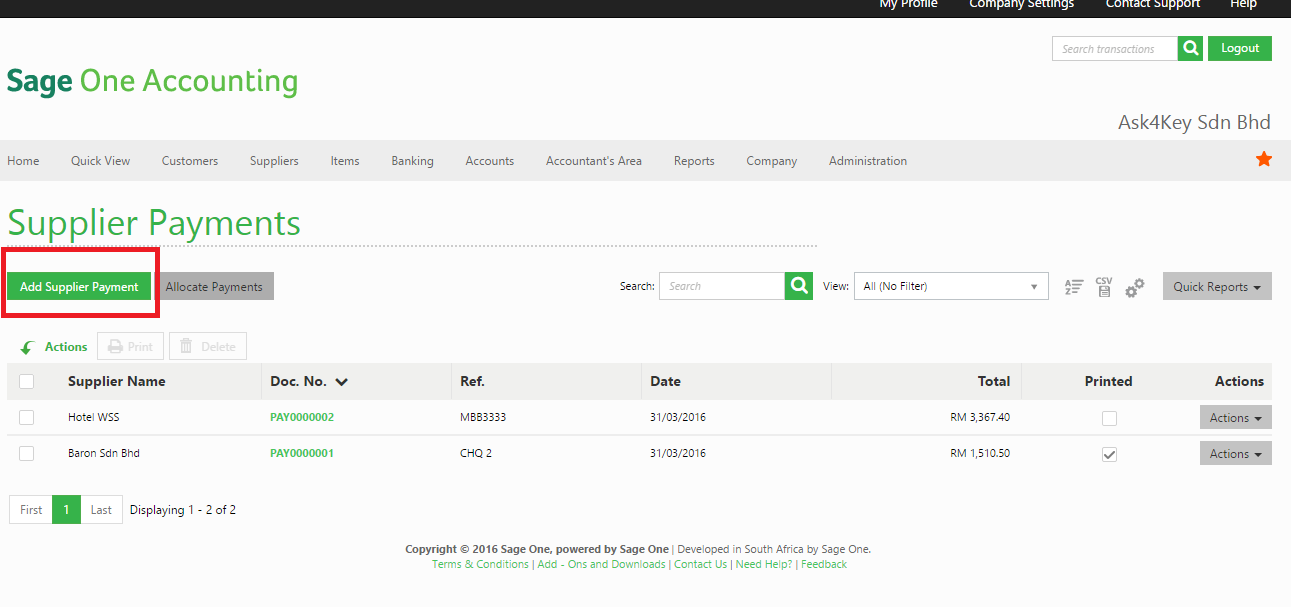Viewport: 1291px width, 607px height.
Task: Sort by the Ref. column header
Action: (472, 381)
